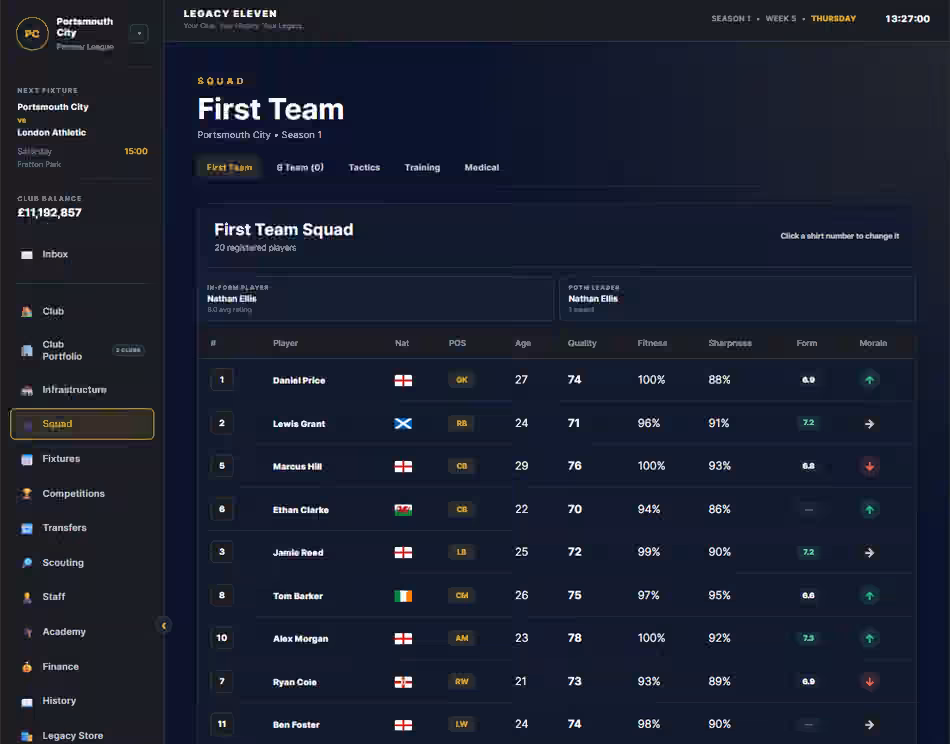Viewport: 950px width, 744px height.
Task: Click the POTM Leader Nathan Ellis card
Action: point(737,299)
